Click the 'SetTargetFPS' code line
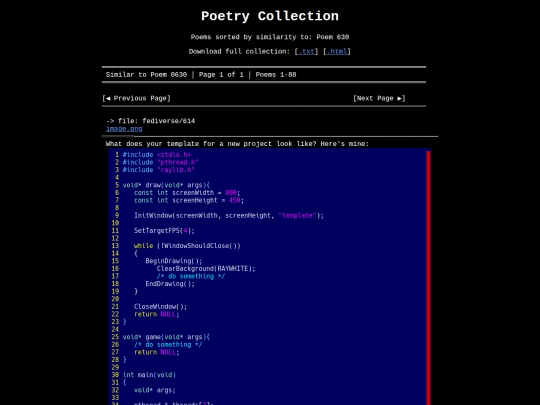Image resolution: width=540 pixels, height=405 pixels. (164, 231)
